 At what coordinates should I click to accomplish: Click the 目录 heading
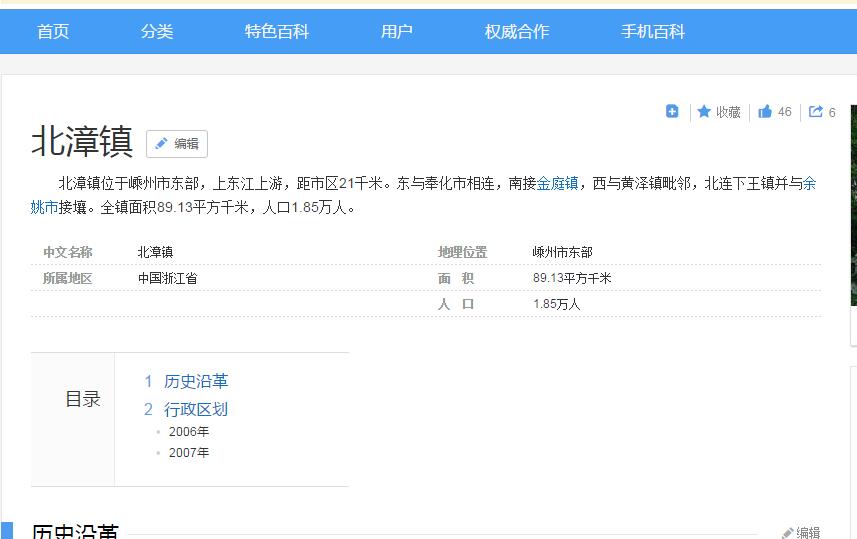(83, 399)
